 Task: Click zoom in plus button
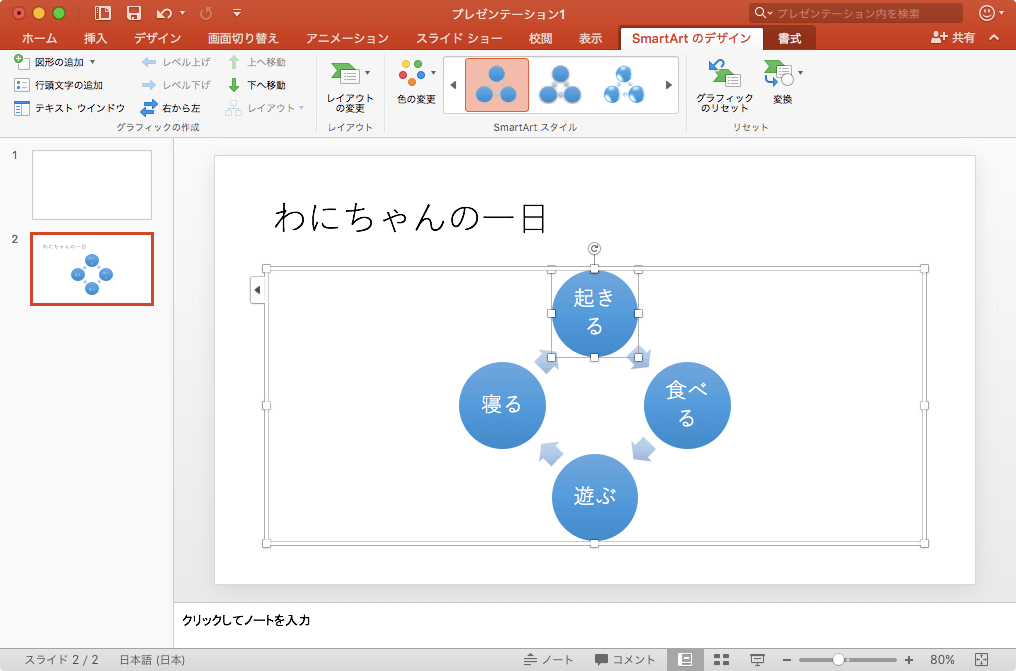909,659
